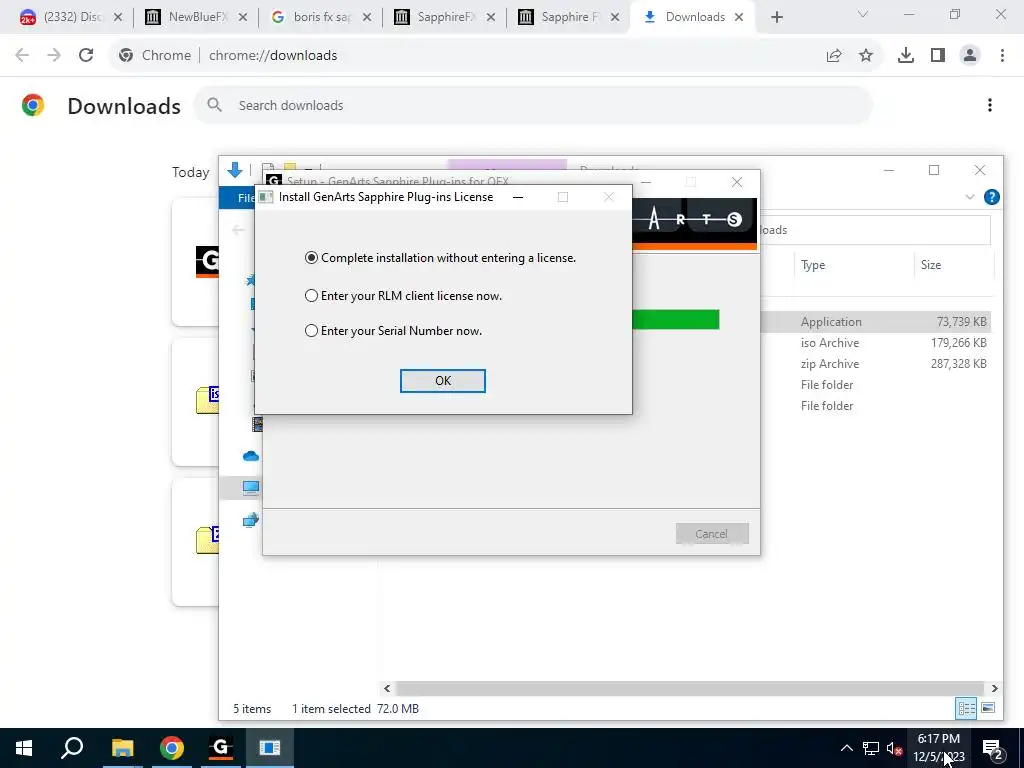Open the notification center icon

pos(992,748)
